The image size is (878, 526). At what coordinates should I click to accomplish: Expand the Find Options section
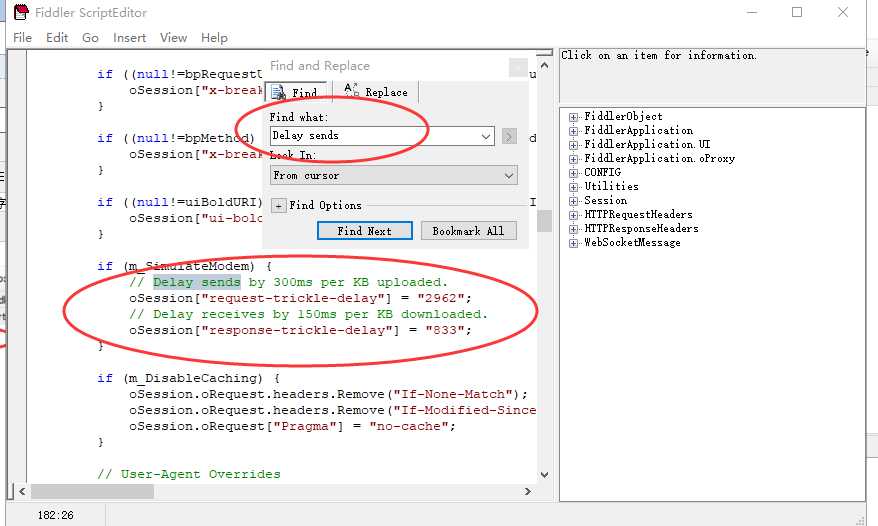tap(278, 206)
